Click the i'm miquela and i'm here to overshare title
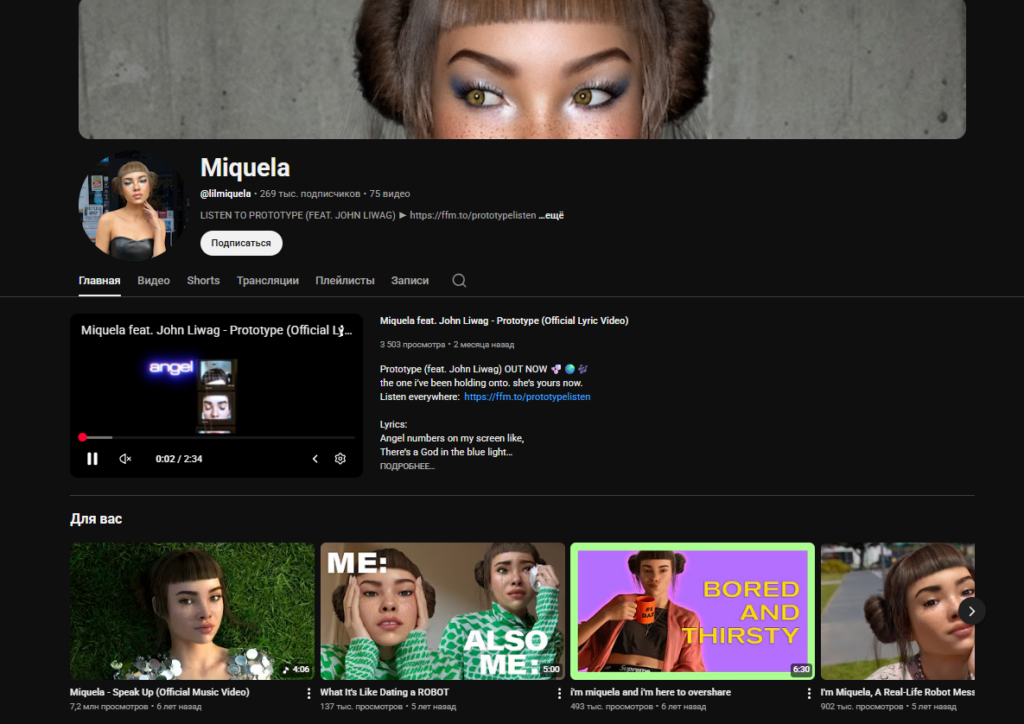 650,692
